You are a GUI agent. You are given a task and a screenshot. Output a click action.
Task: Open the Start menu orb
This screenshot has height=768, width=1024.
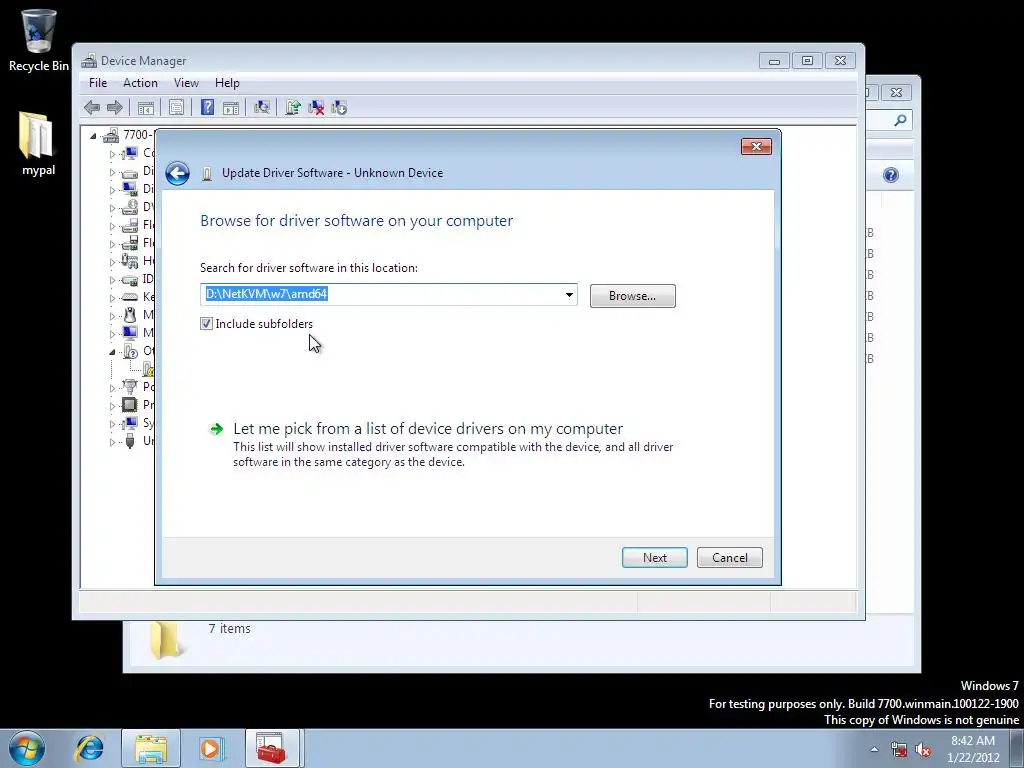[x=27, y=748]
